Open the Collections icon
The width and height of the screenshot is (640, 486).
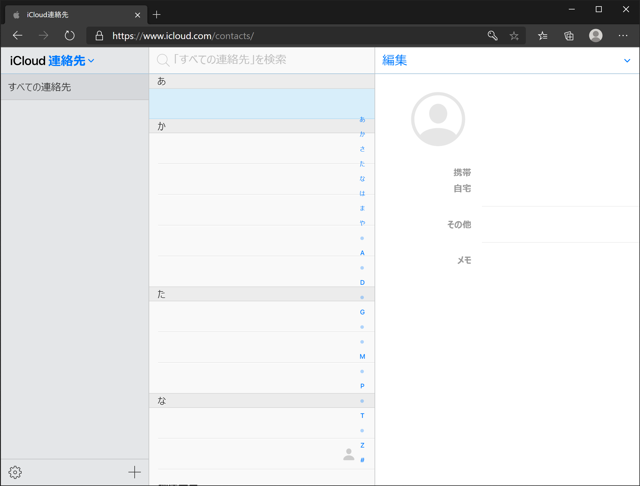click(569, 36)
